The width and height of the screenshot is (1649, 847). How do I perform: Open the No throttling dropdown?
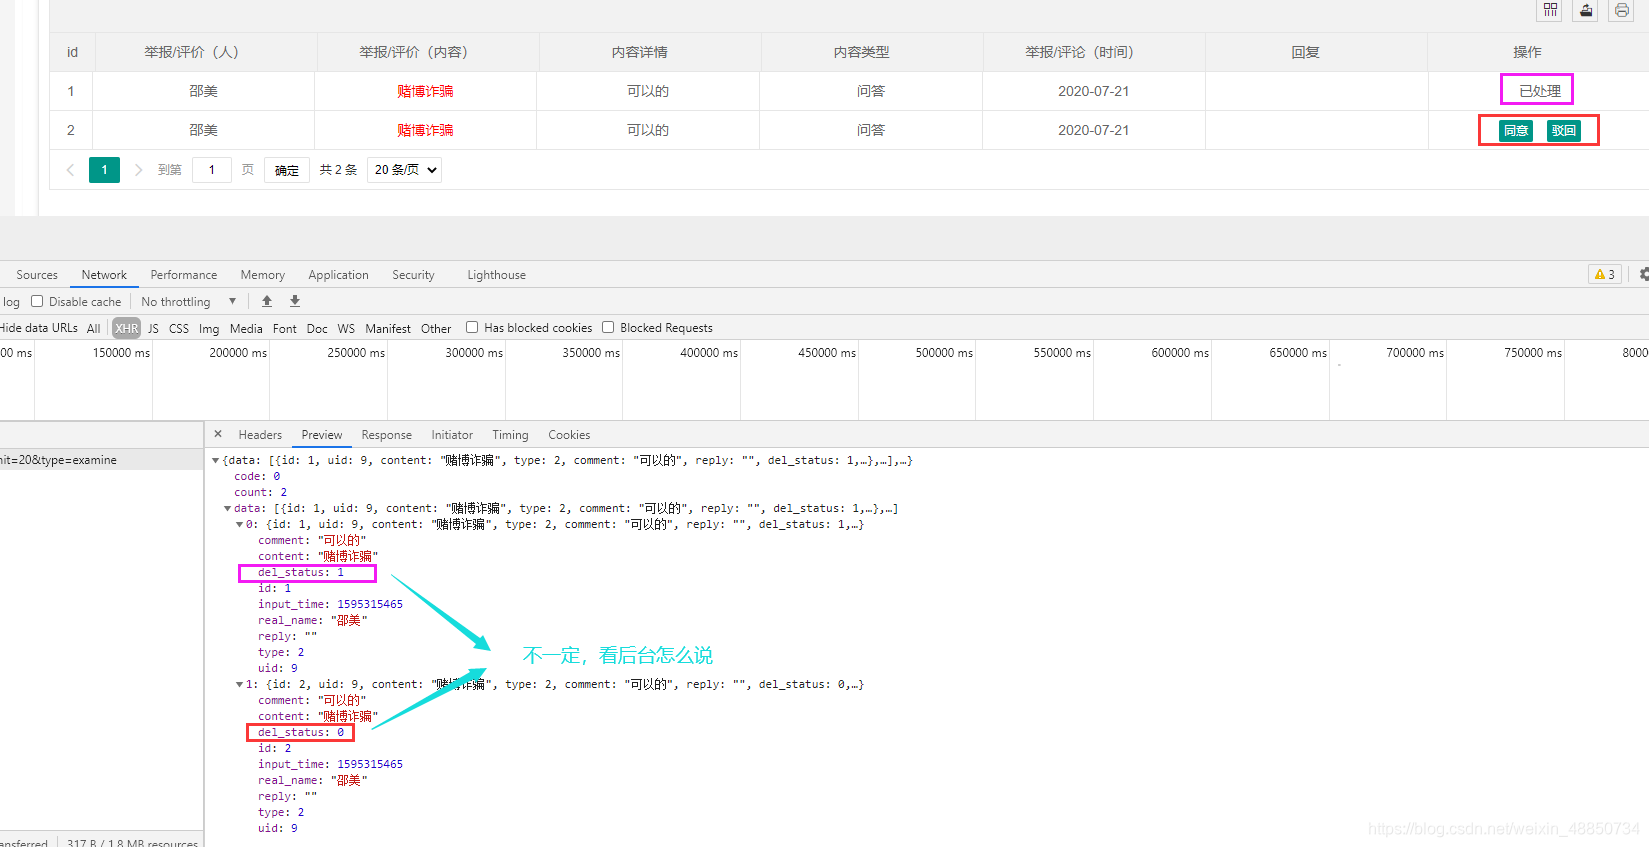tap(188, 301)
